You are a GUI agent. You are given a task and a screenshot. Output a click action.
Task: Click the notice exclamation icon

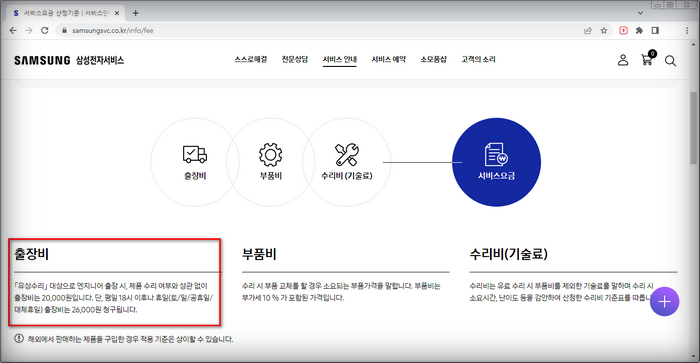click(x=19, y=338)
